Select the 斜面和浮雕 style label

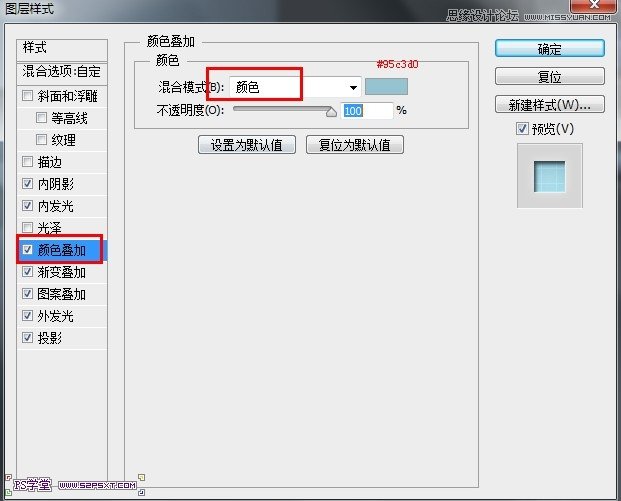67,96
